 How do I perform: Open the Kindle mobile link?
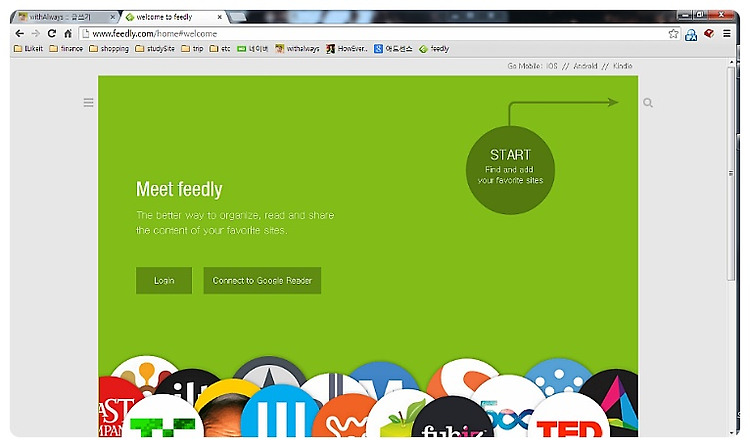click(x=622, y=66)
